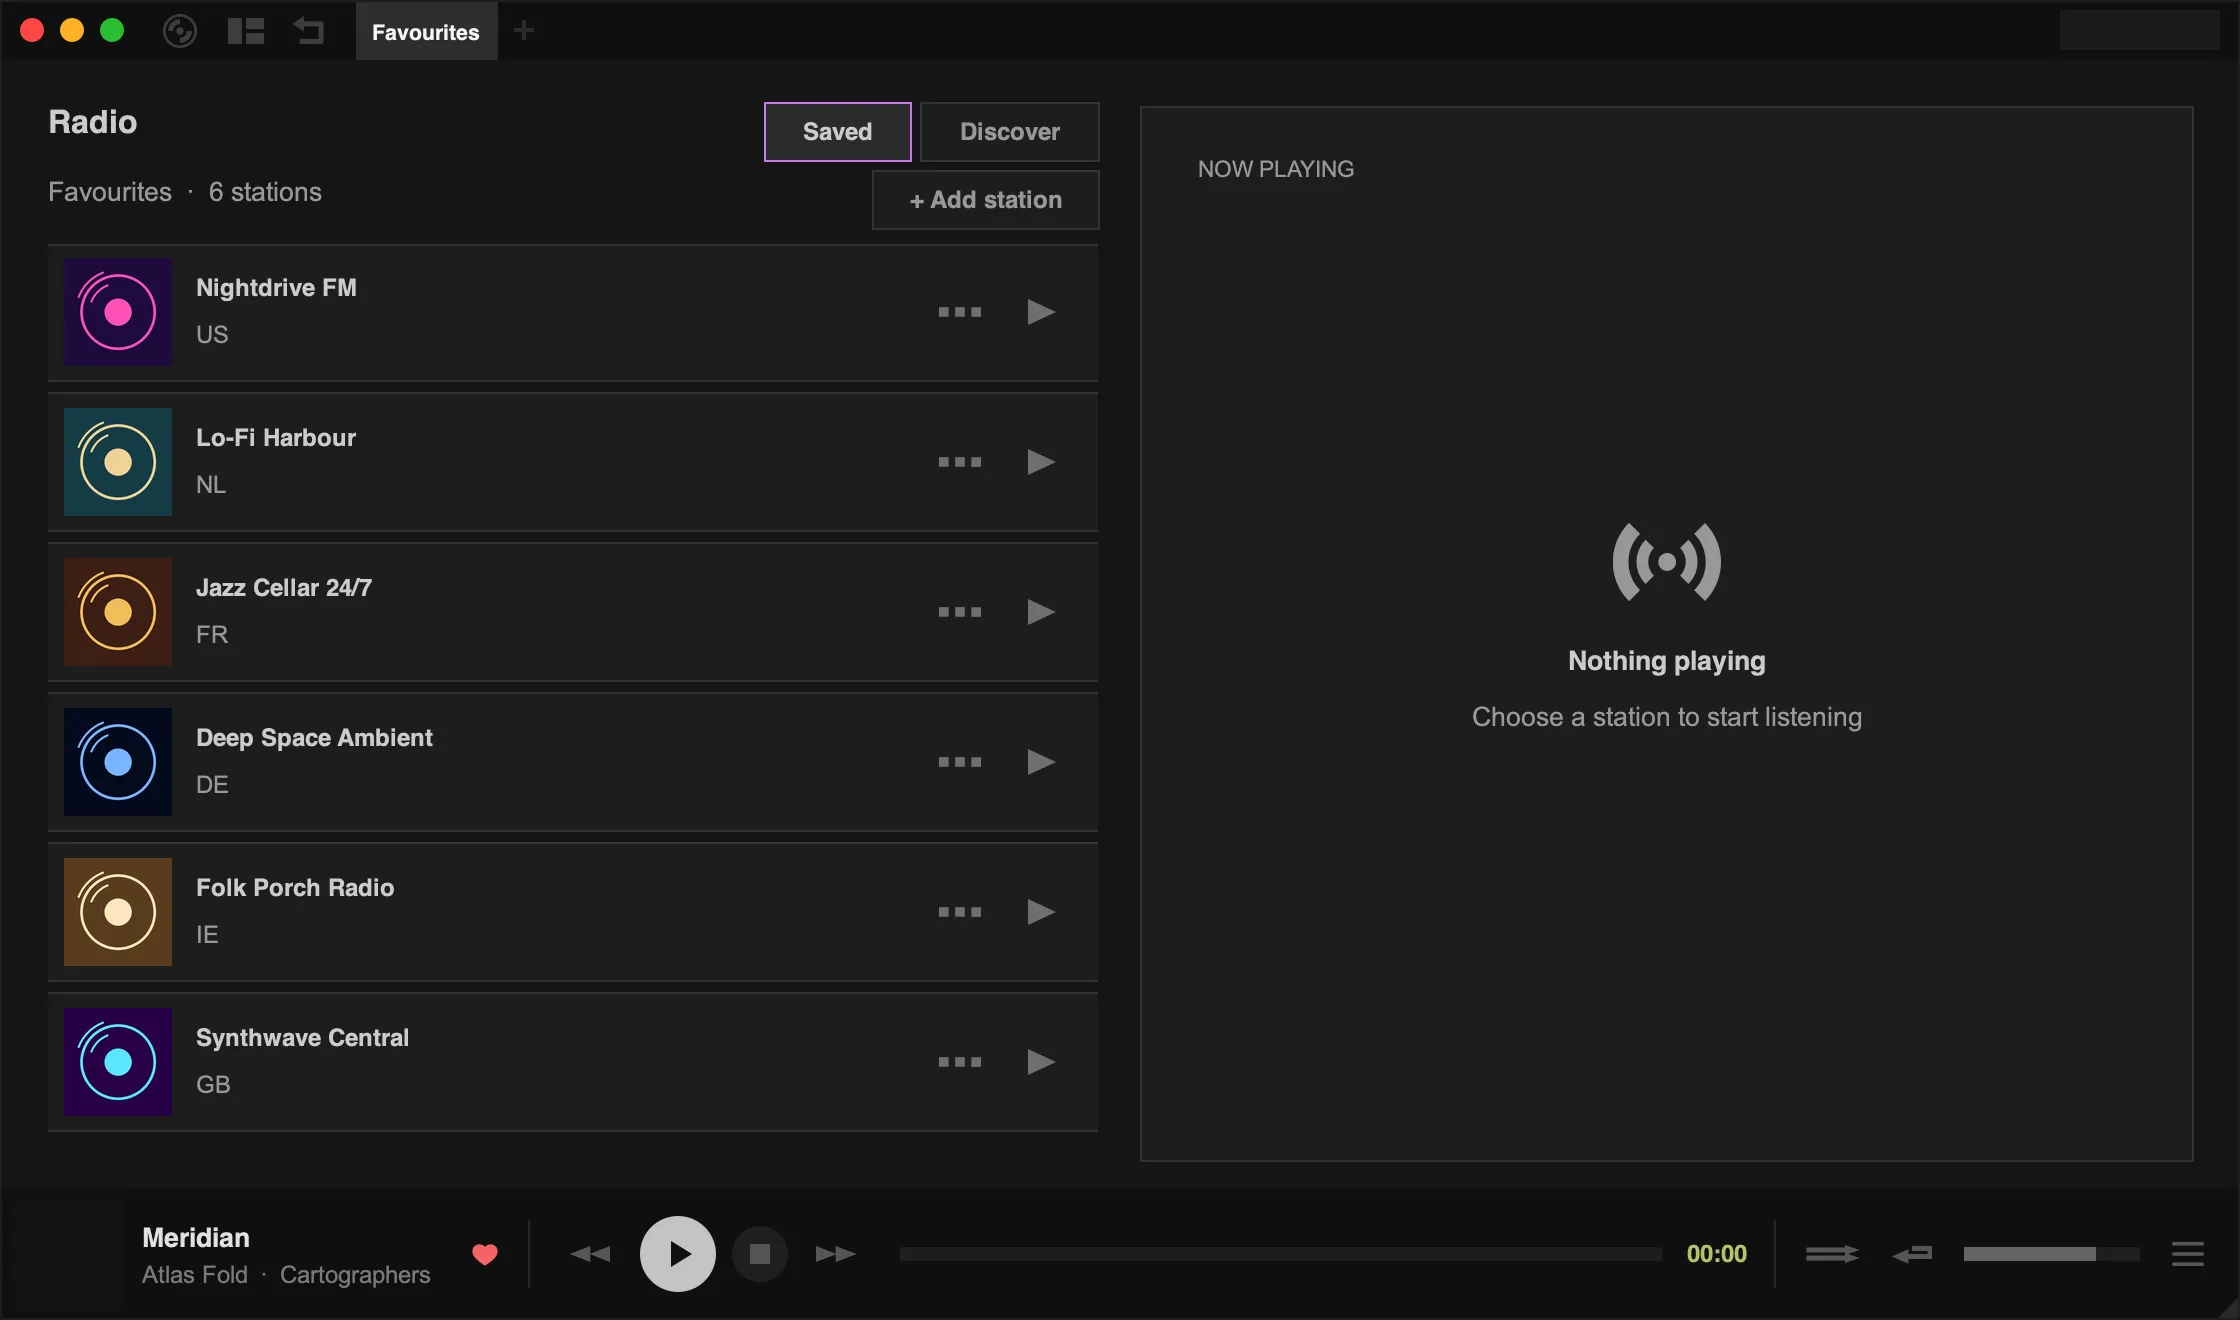Image resolution: width=2240 pixels, height=1320 pixels.
Task: Click the back return arrow icon
Action: click(309, 32)
